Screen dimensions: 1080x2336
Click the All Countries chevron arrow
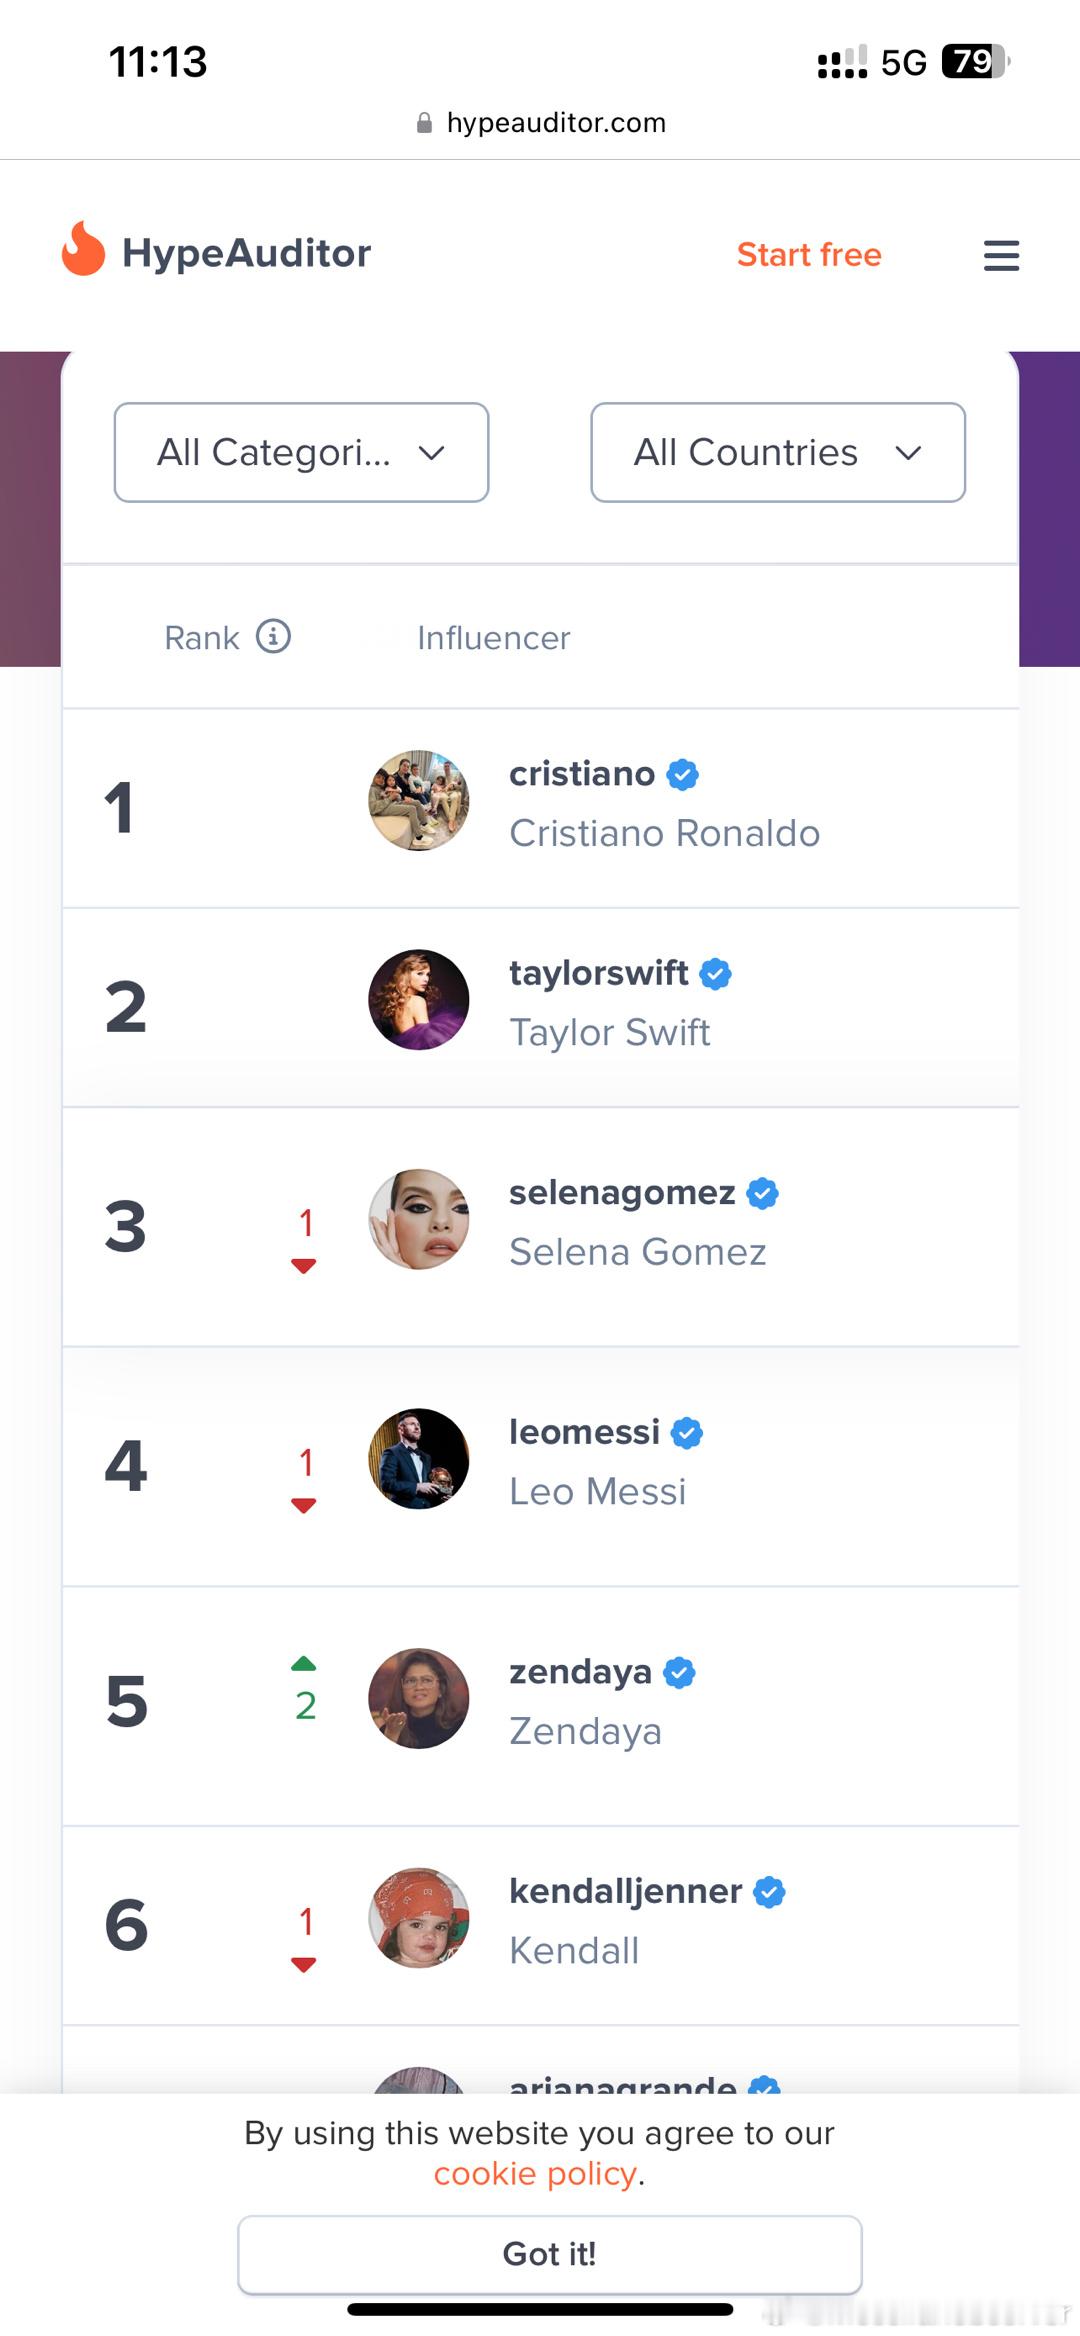pos(908,453)
